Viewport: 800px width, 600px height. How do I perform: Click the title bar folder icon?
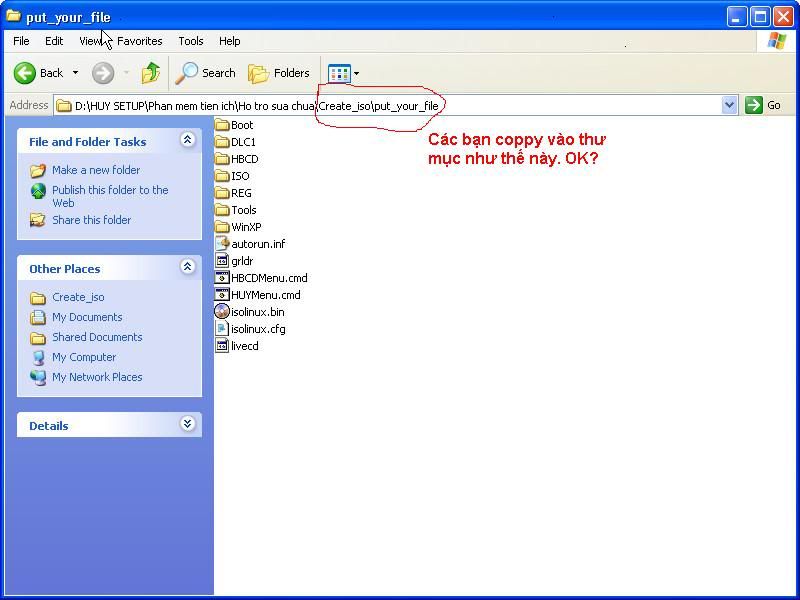coord(13,16)
